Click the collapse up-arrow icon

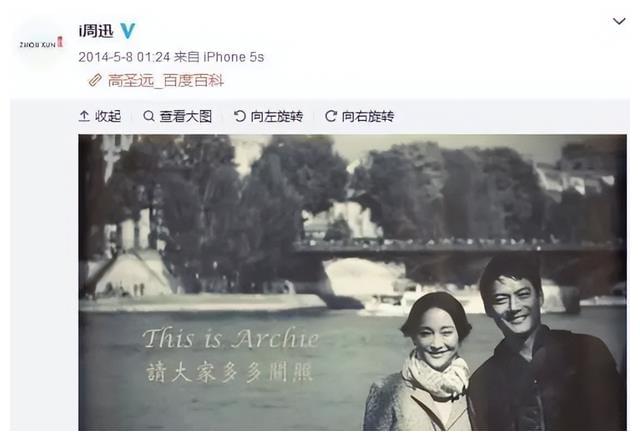click(x=84, y=116)
